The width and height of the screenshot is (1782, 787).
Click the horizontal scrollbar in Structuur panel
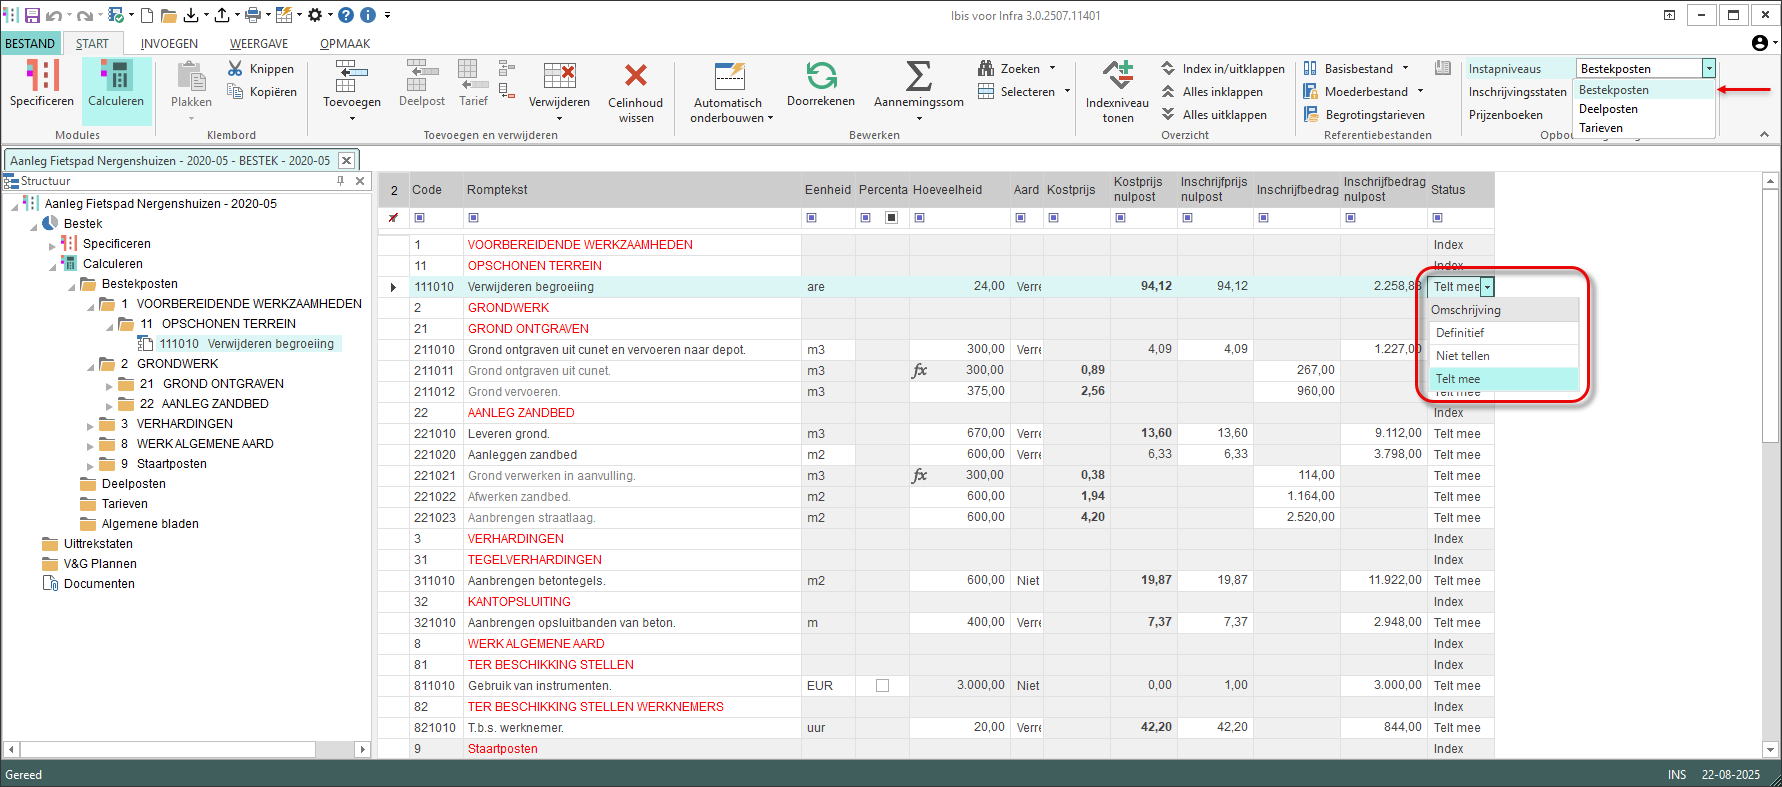point(167,749)
